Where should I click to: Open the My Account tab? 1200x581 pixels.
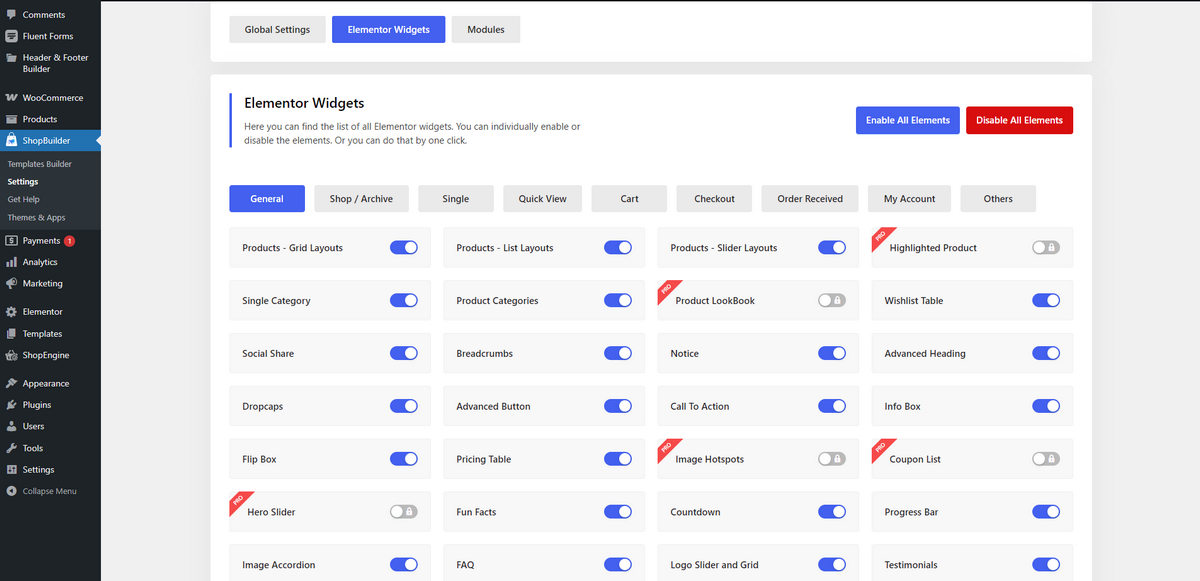coord(910,199)
